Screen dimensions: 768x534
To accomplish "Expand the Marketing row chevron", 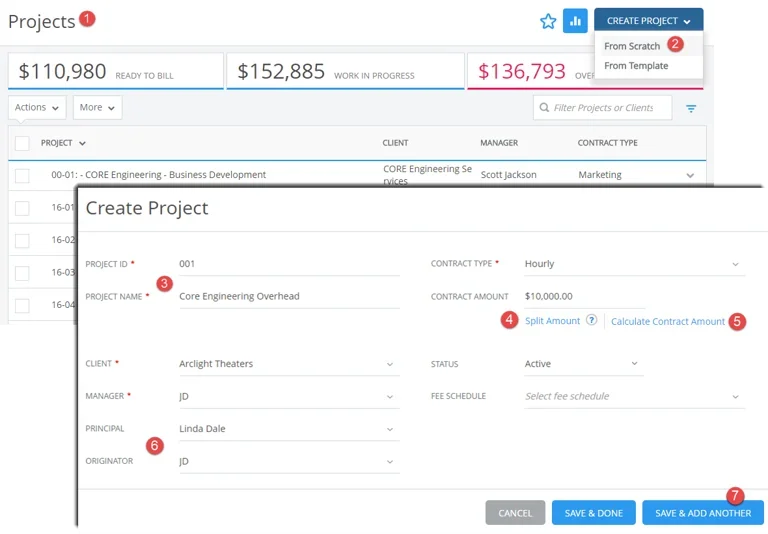I will pyautogui.click(x=690, y=175).
